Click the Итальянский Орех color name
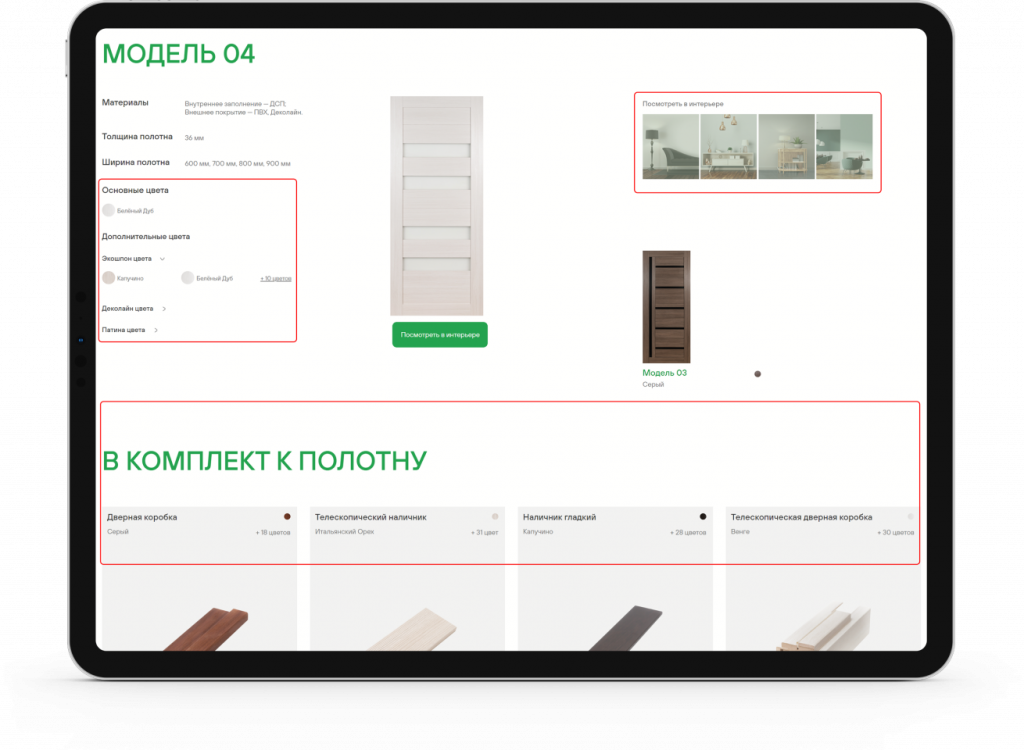Screen dimensions: 1024x750 (x=344, y=532)
